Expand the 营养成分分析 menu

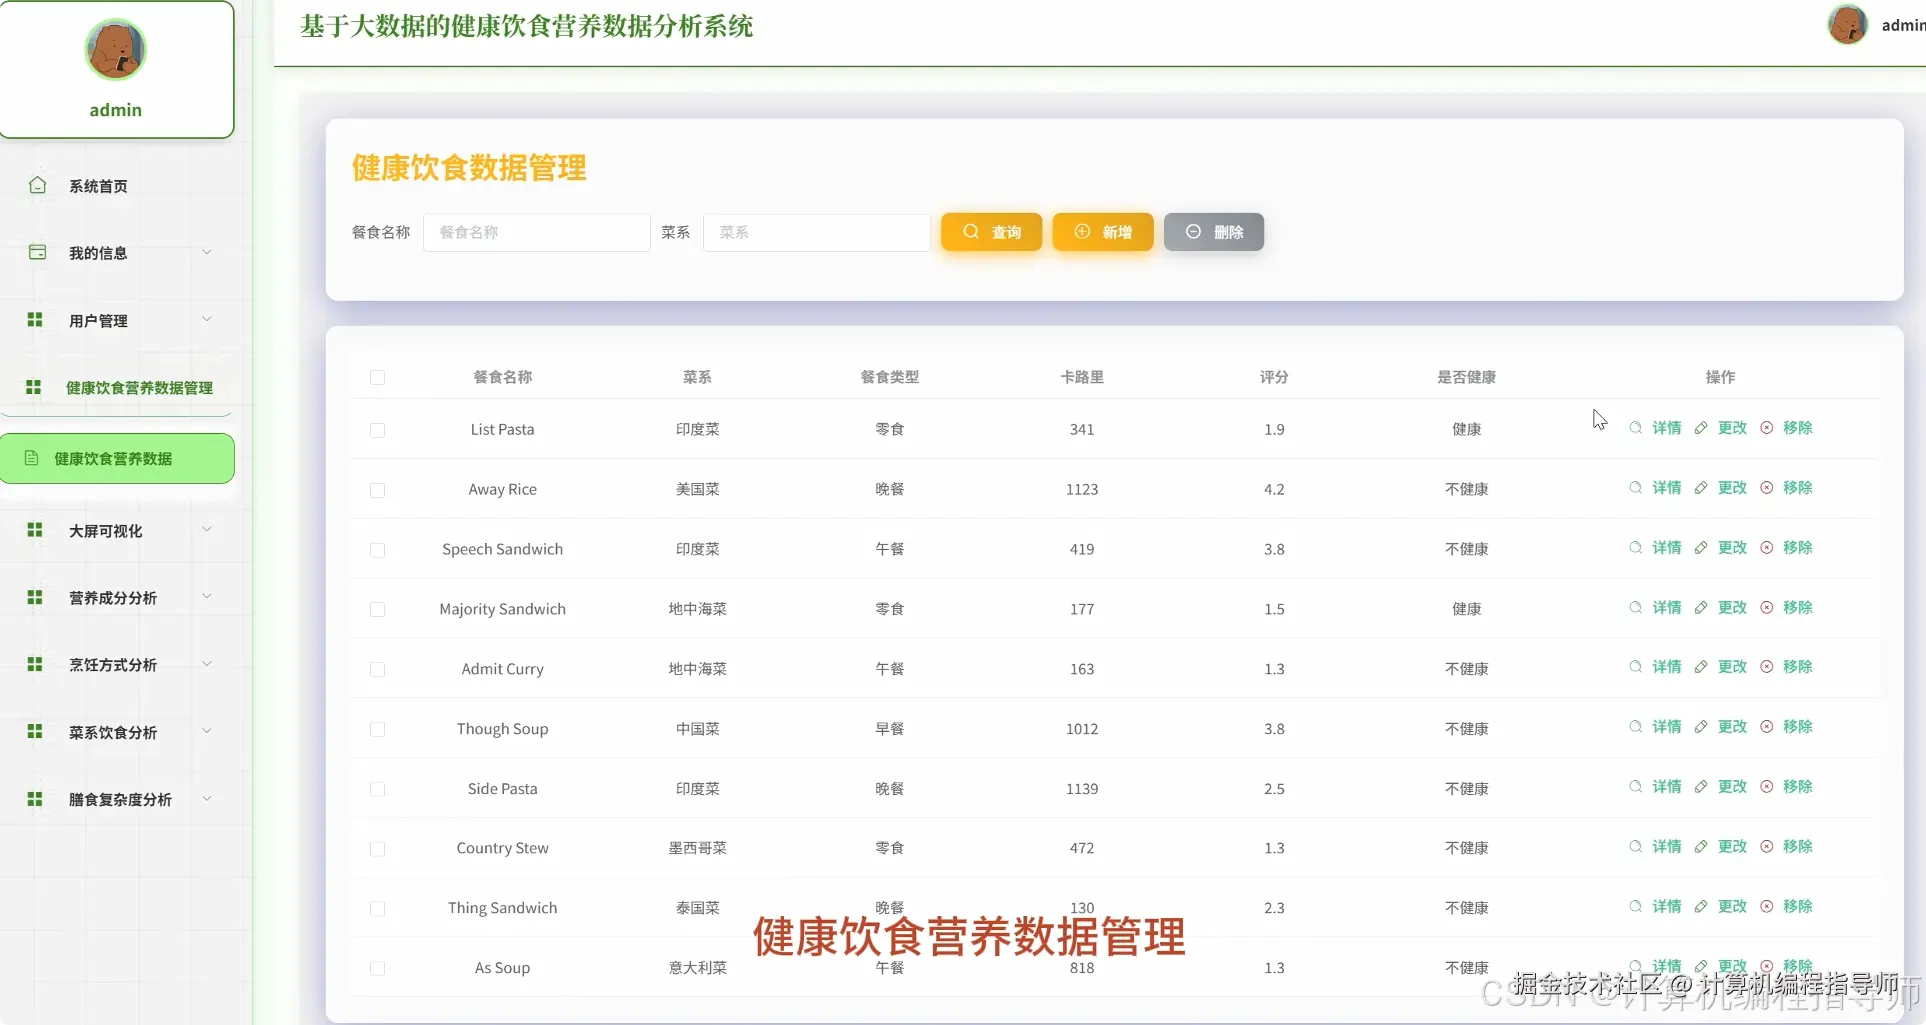(x=110, y=597)
